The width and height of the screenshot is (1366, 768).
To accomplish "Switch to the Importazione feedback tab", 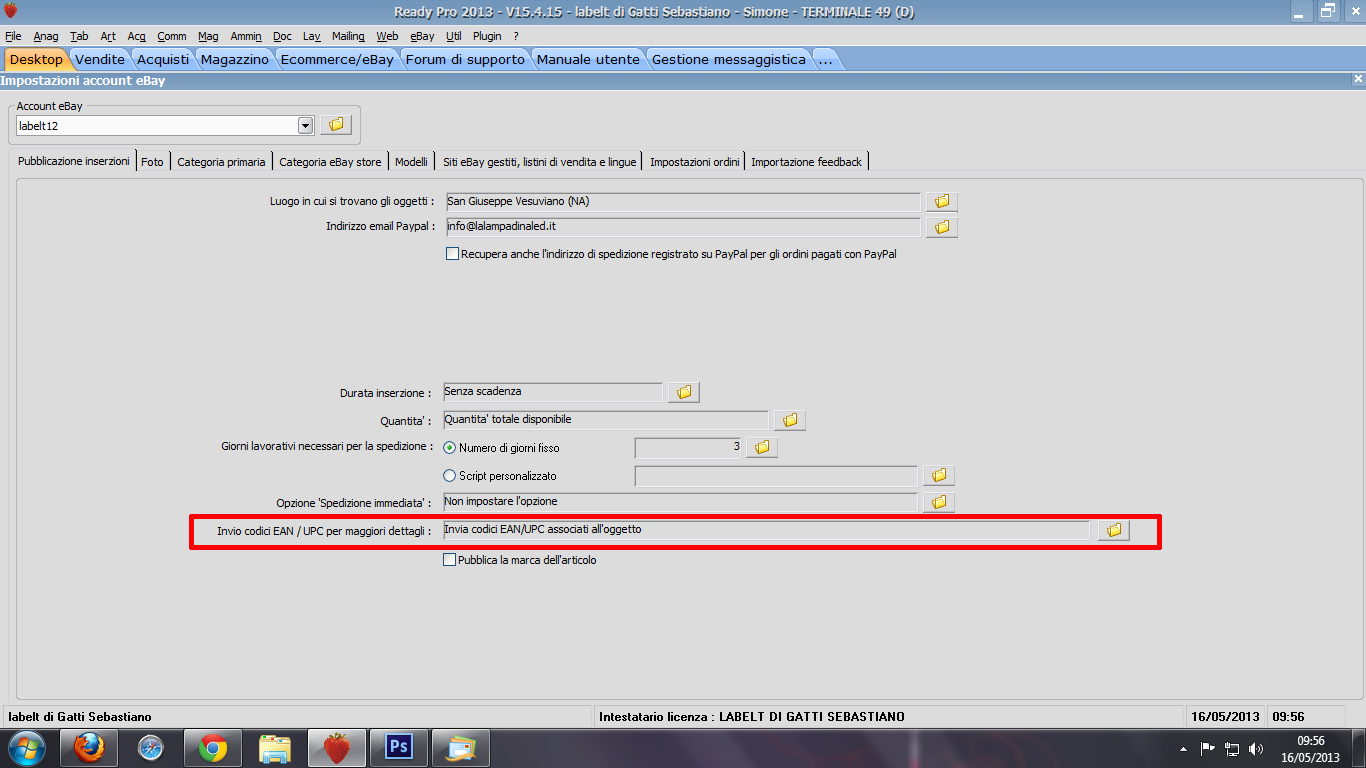I will (806, 161).
